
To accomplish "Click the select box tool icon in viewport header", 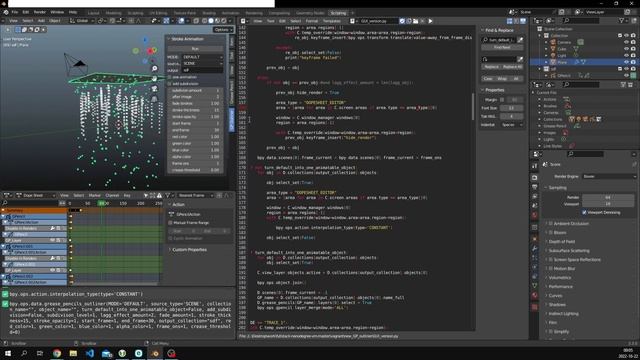I will [18, 29].
